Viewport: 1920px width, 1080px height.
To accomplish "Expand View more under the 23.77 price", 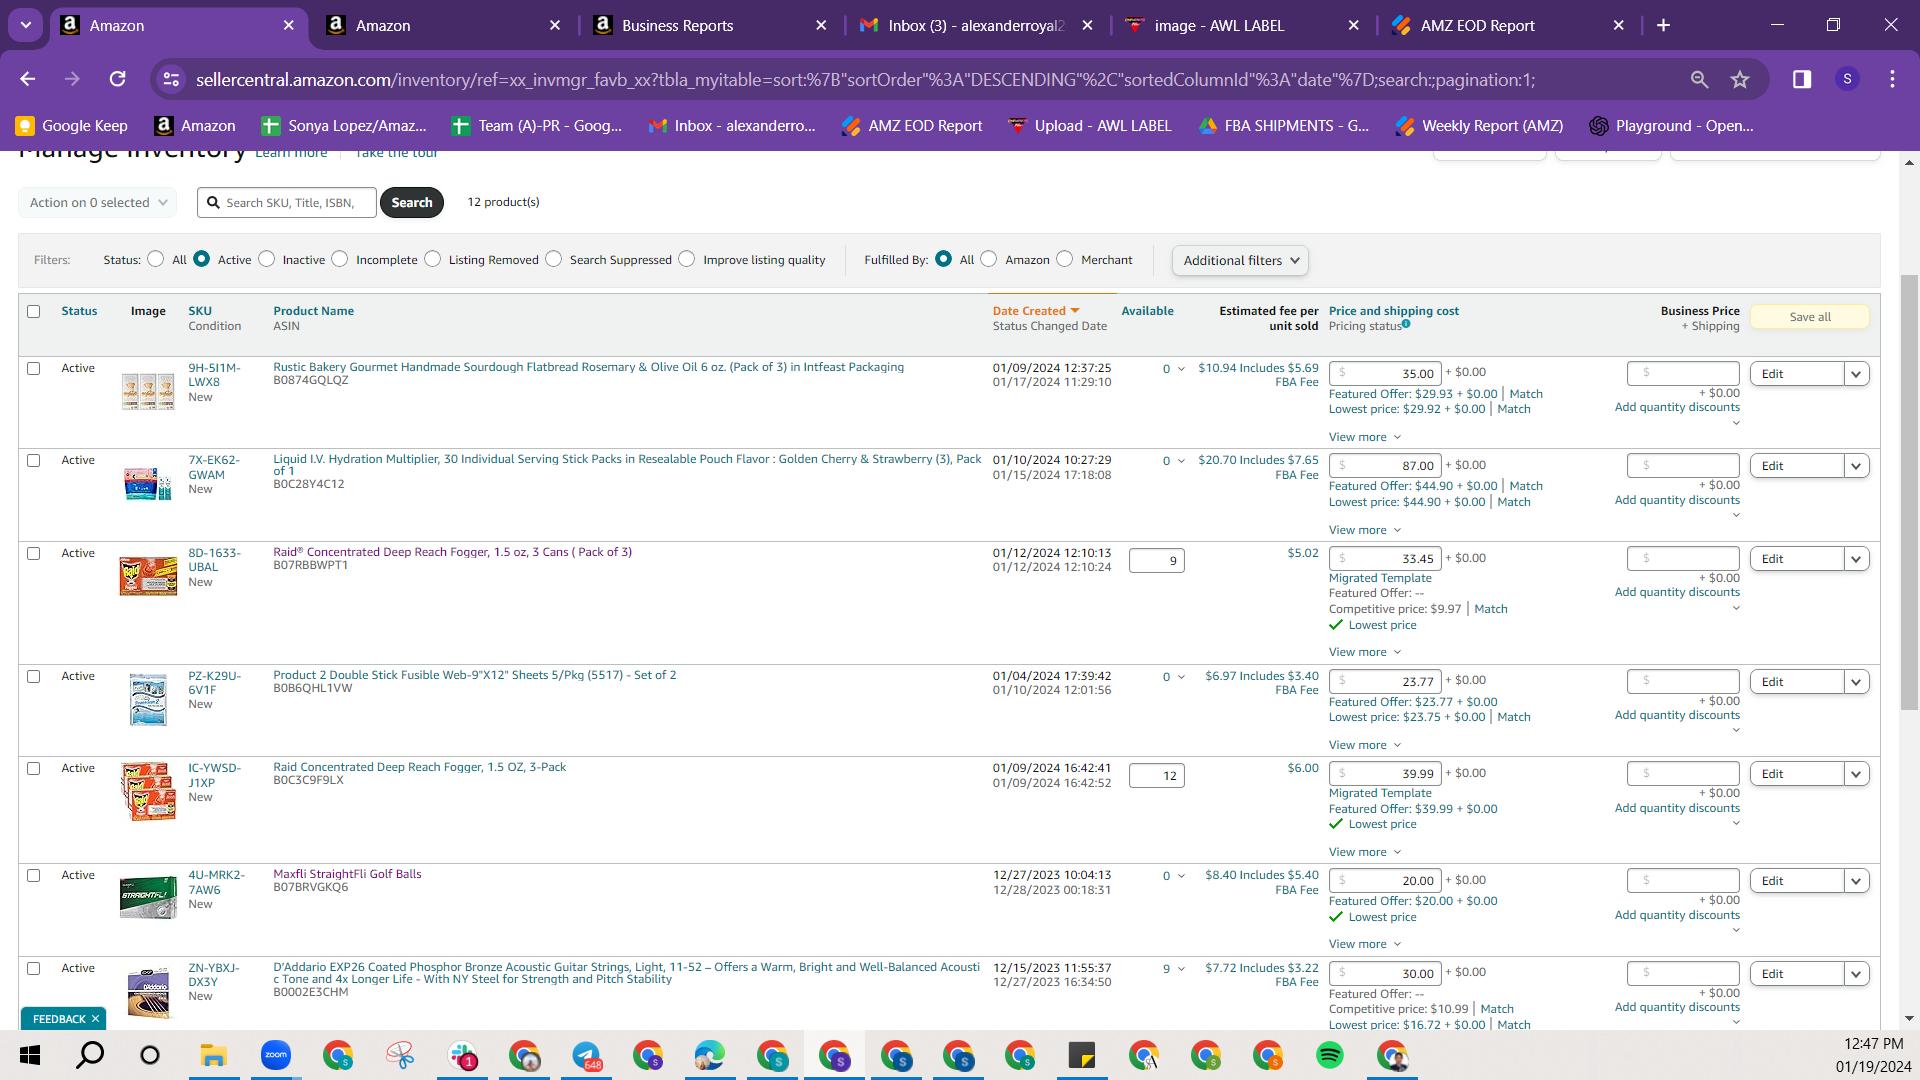I will point(1365,745).
